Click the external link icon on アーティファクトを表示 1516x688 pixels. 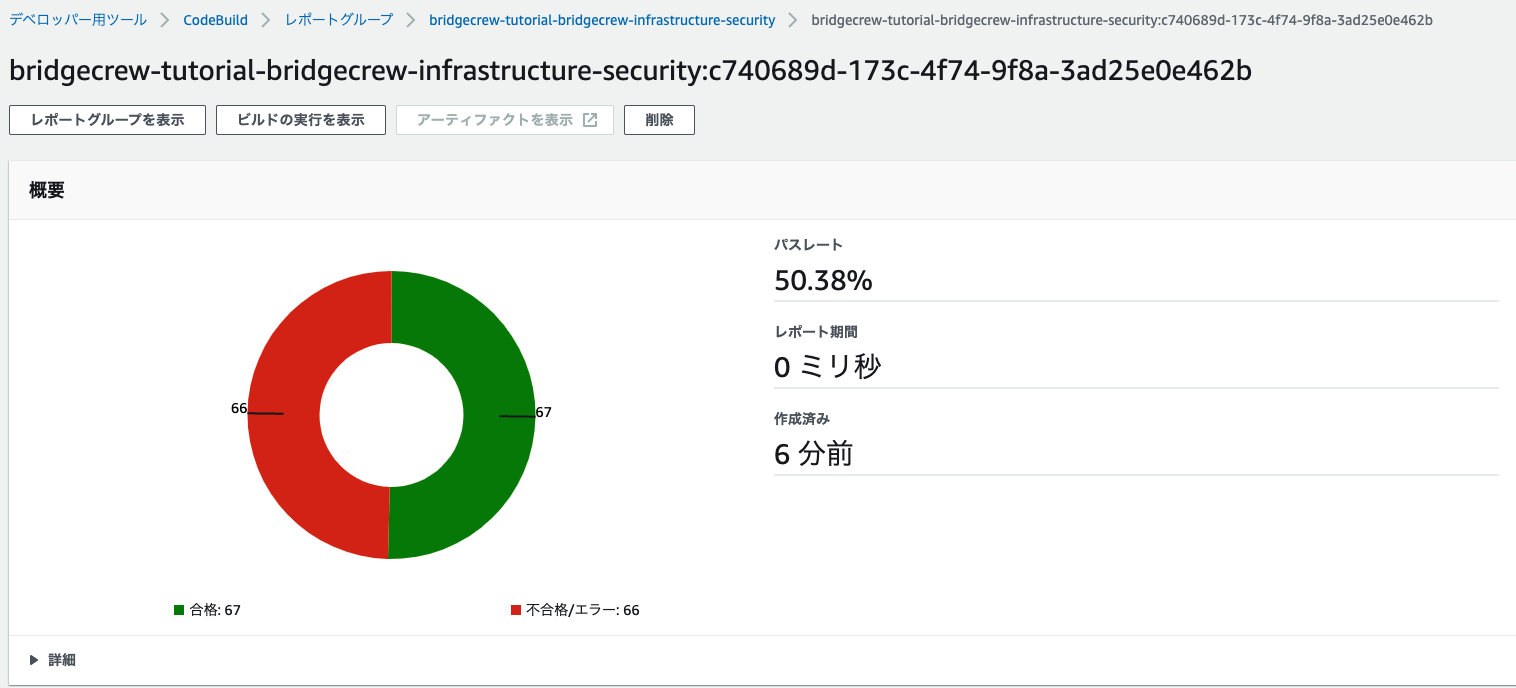pos(590,120)
